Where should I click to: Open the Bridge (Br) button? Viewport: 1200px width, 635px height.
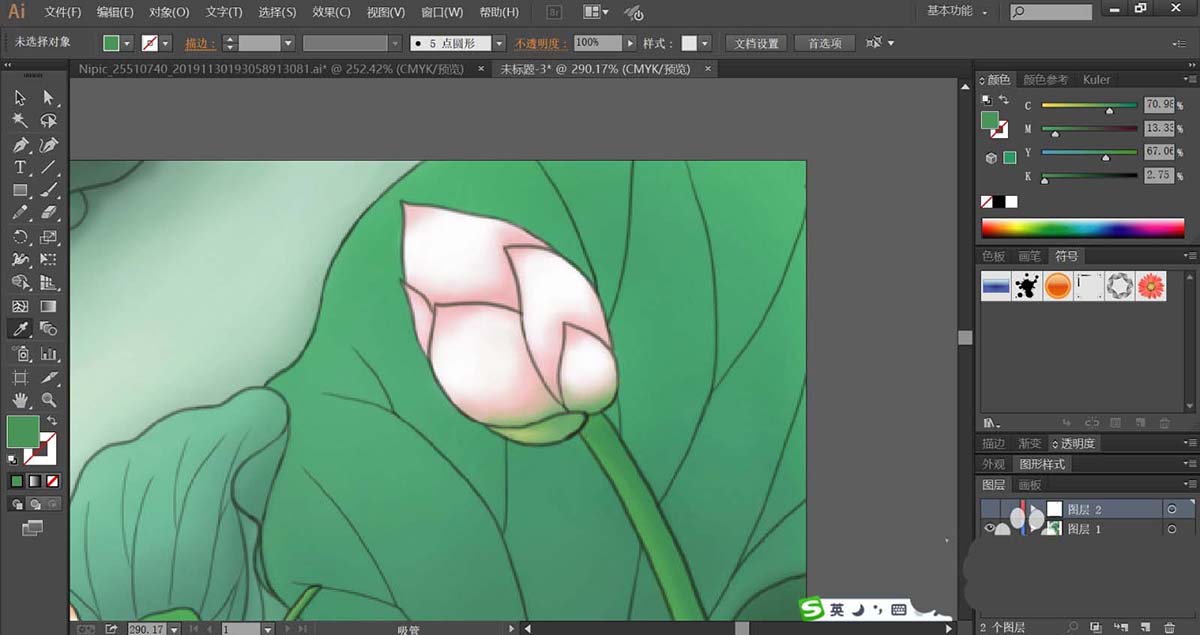coord(556,12)
